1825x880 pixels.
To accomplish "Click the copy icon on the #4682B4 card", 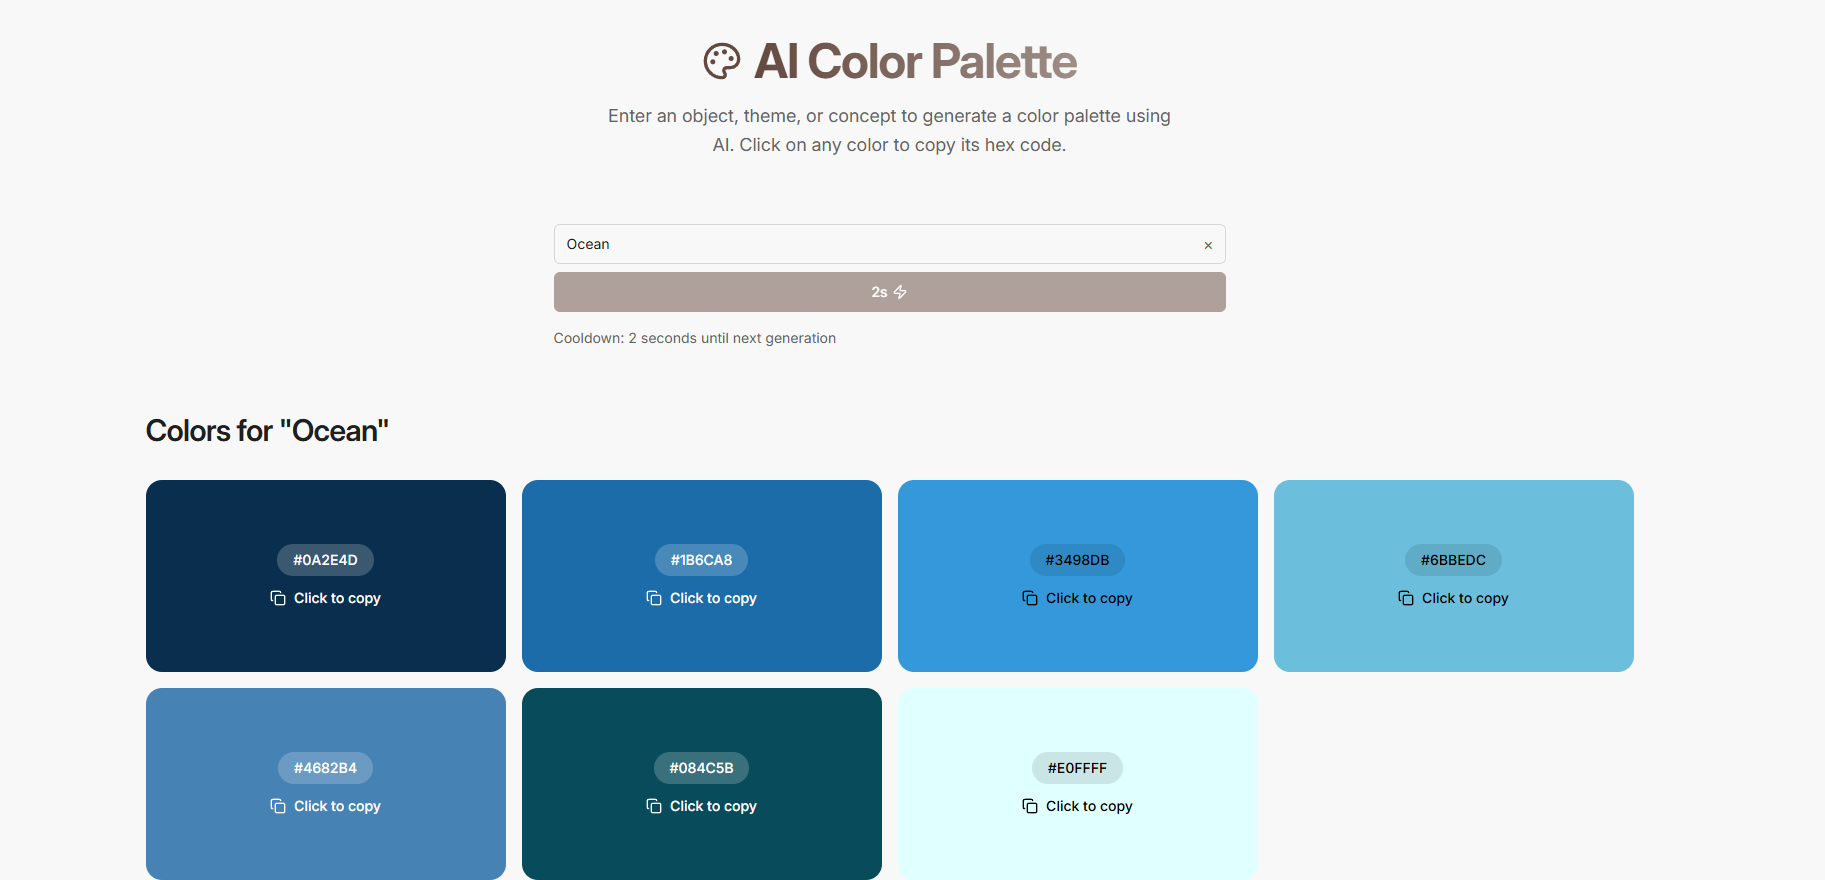I will click(277, 806).
